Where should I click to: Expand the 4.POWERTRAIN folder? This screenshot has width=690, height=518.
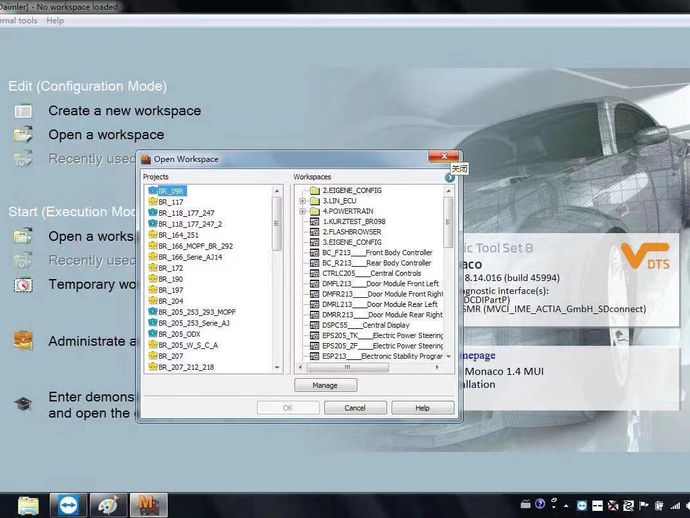coord(302,211)
